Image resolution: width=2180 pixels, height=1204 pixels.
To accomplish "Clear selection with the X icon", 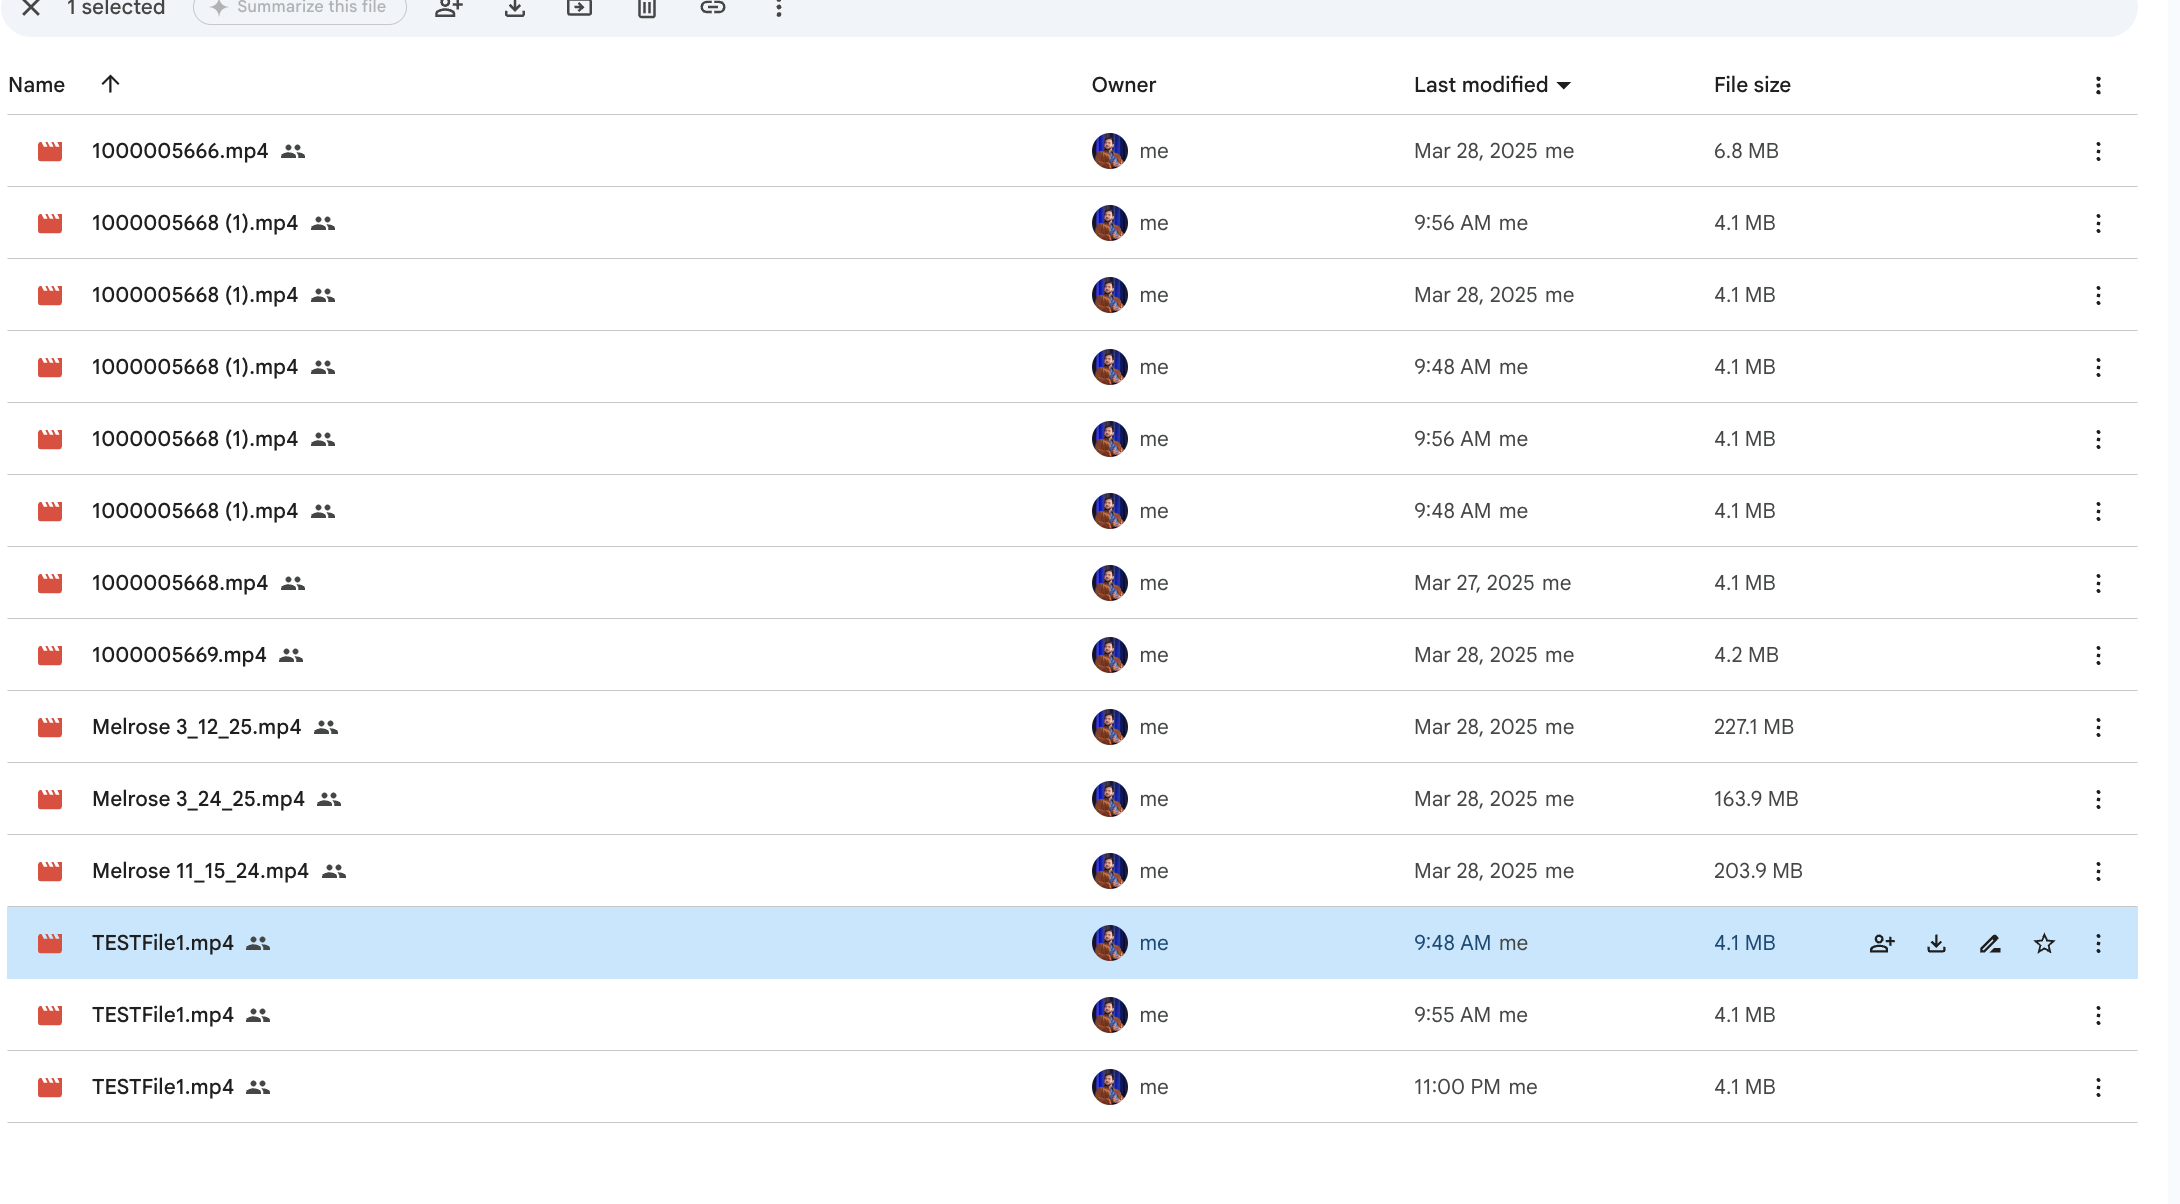I will (31, 8).
